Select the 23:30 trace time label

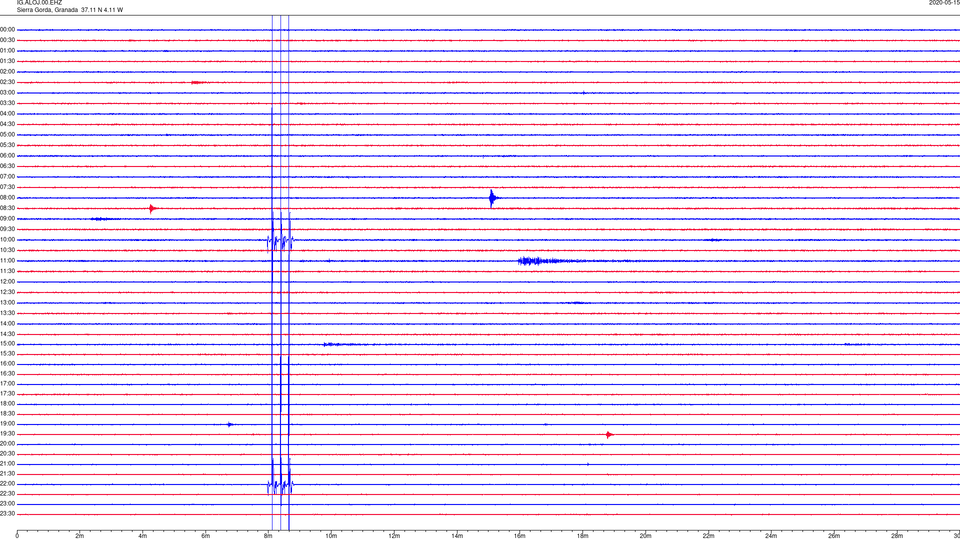[x=7, y=514]
